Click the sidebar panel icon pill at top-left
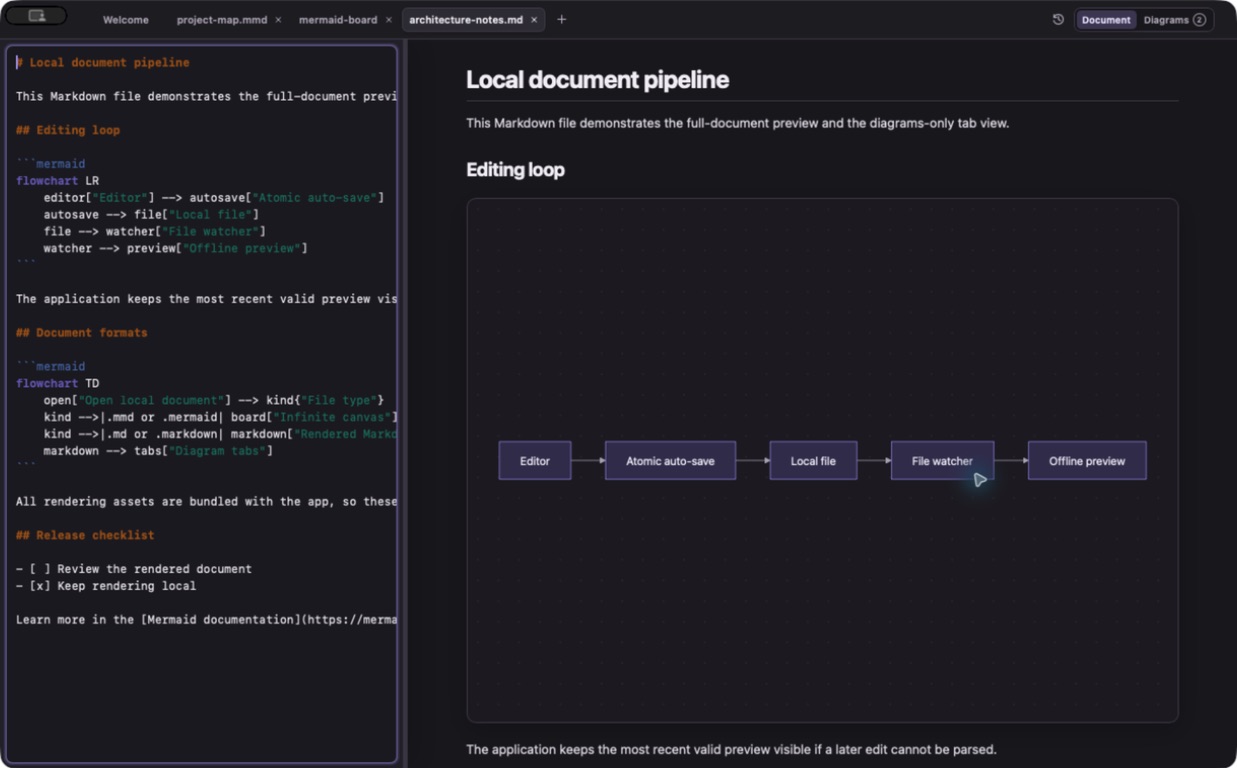This screenshot has height=768, width=1237. point(36,16)
